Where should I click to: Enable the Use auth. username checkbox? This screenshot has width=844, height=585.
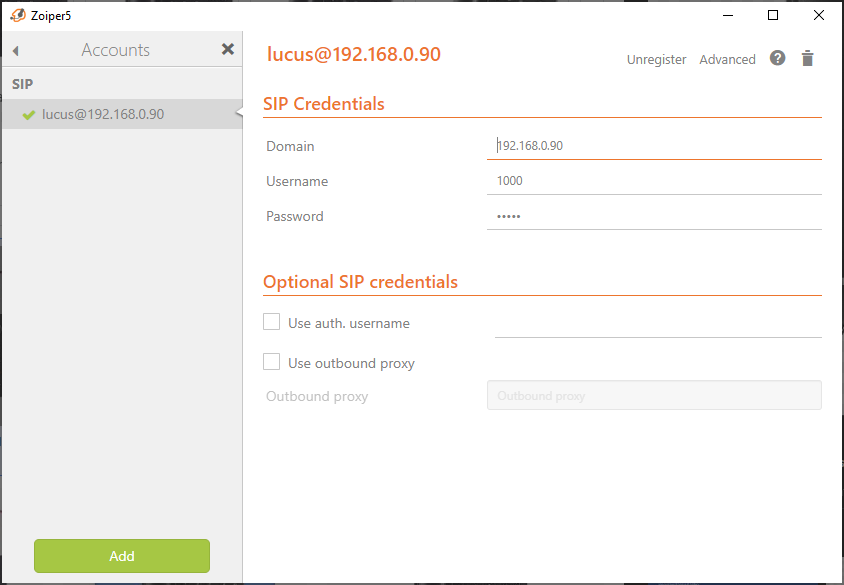[x=271, y=322]
